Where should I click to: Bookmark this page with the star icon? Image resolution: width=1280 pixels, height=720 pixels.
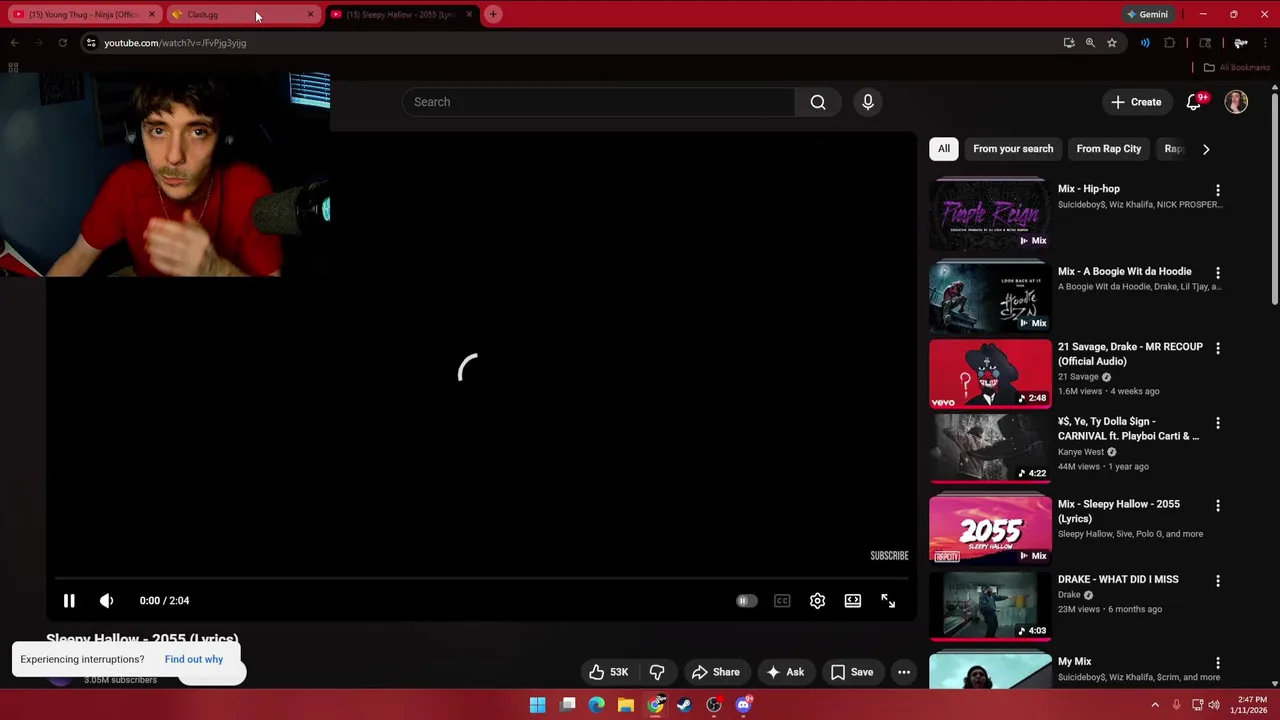point(1112,43)
